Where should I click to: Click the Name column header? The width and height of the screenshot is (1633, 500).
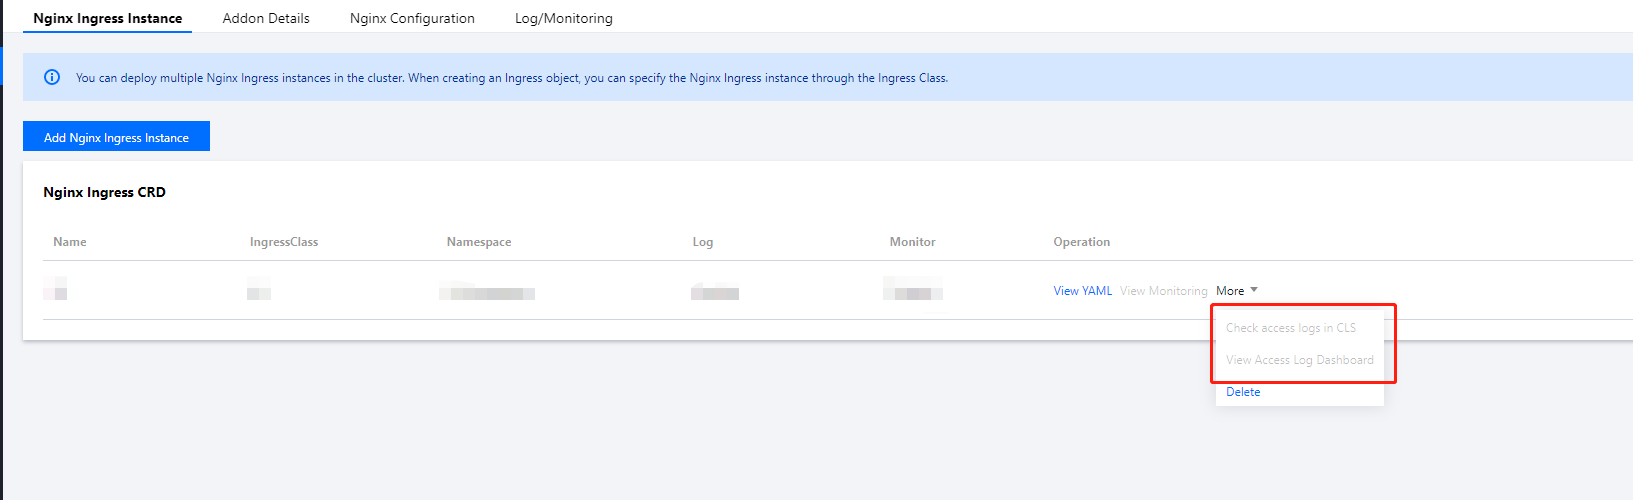point(70,242)
